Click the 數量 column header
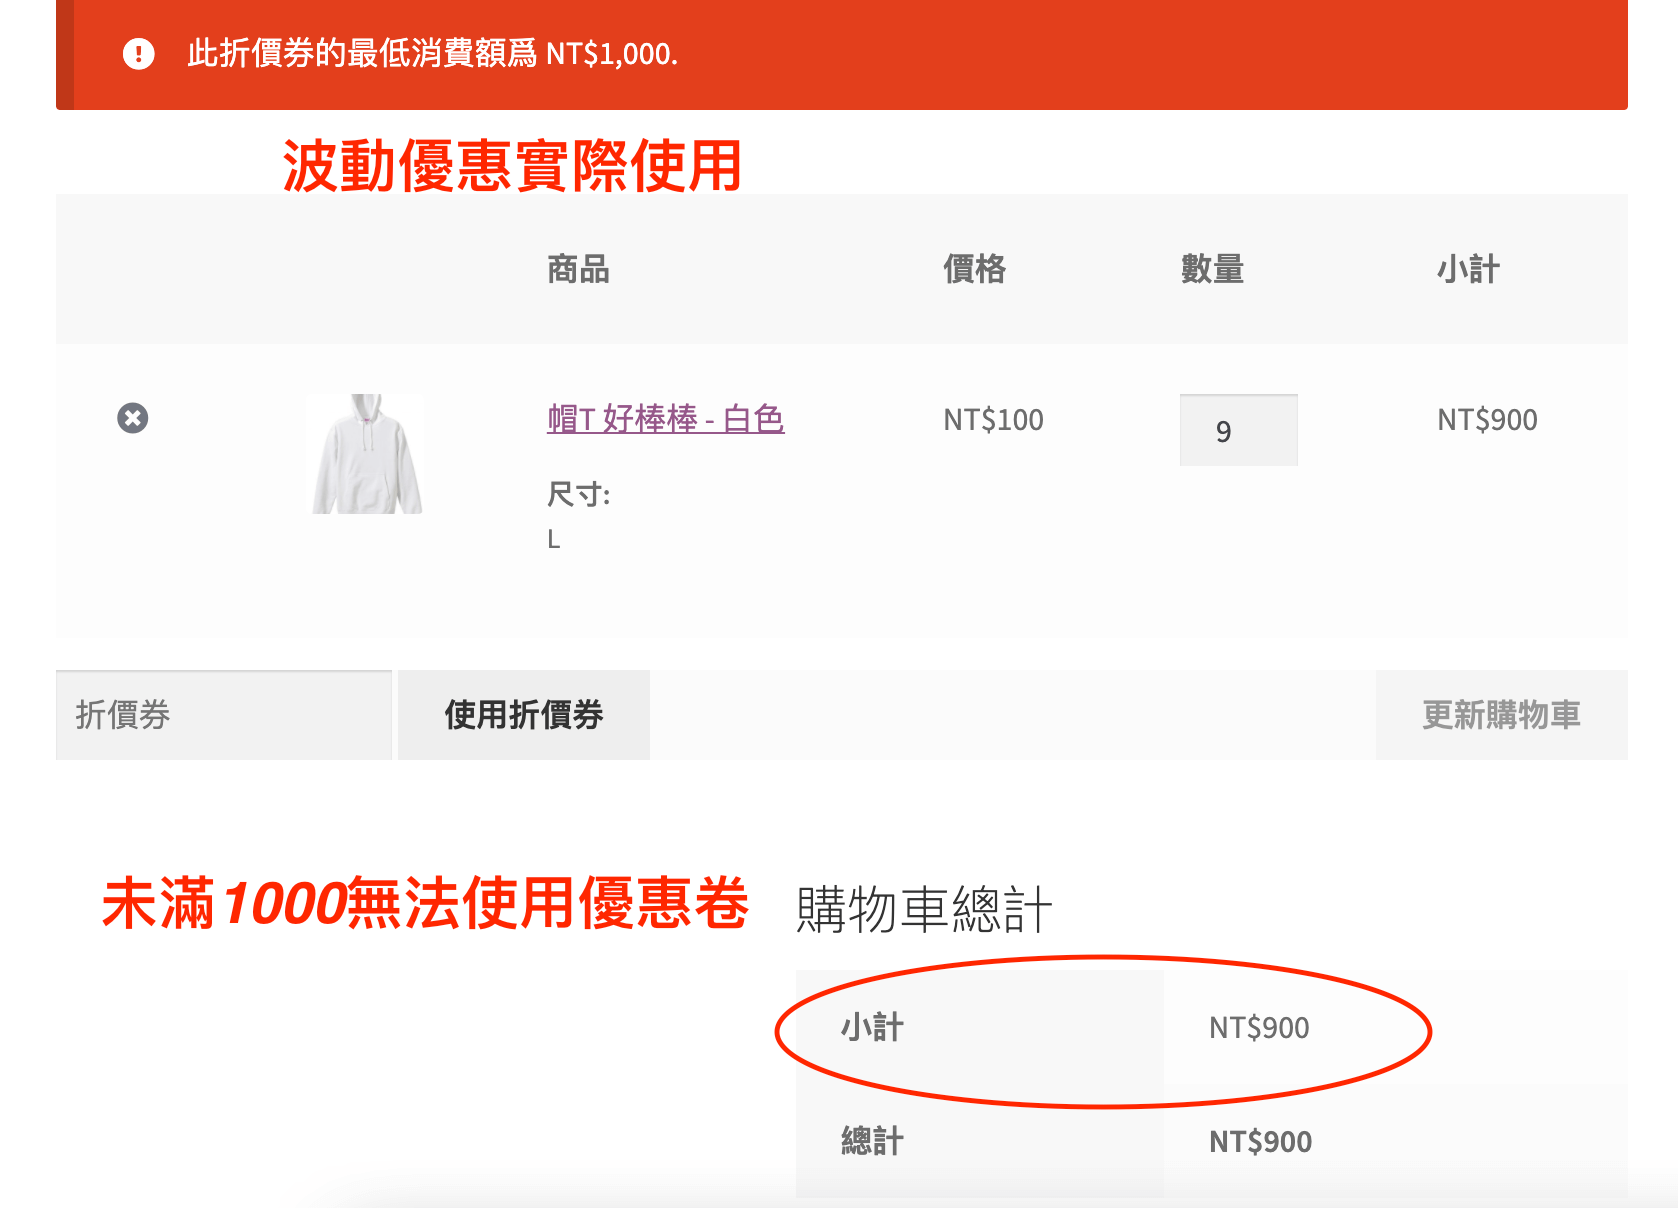 pyautogui.click(x=1212, y=269)
